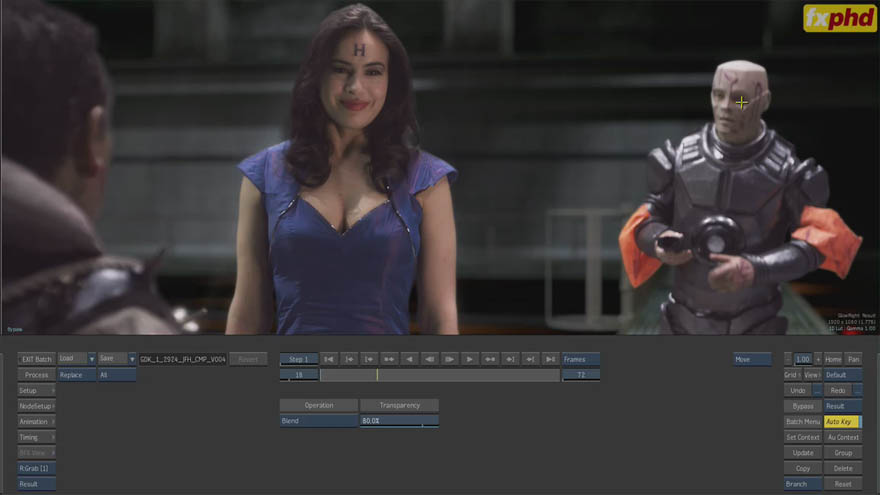This screenshot has width=880, height=495.
Task: Toggle the Bypass button
Action: 803,406
